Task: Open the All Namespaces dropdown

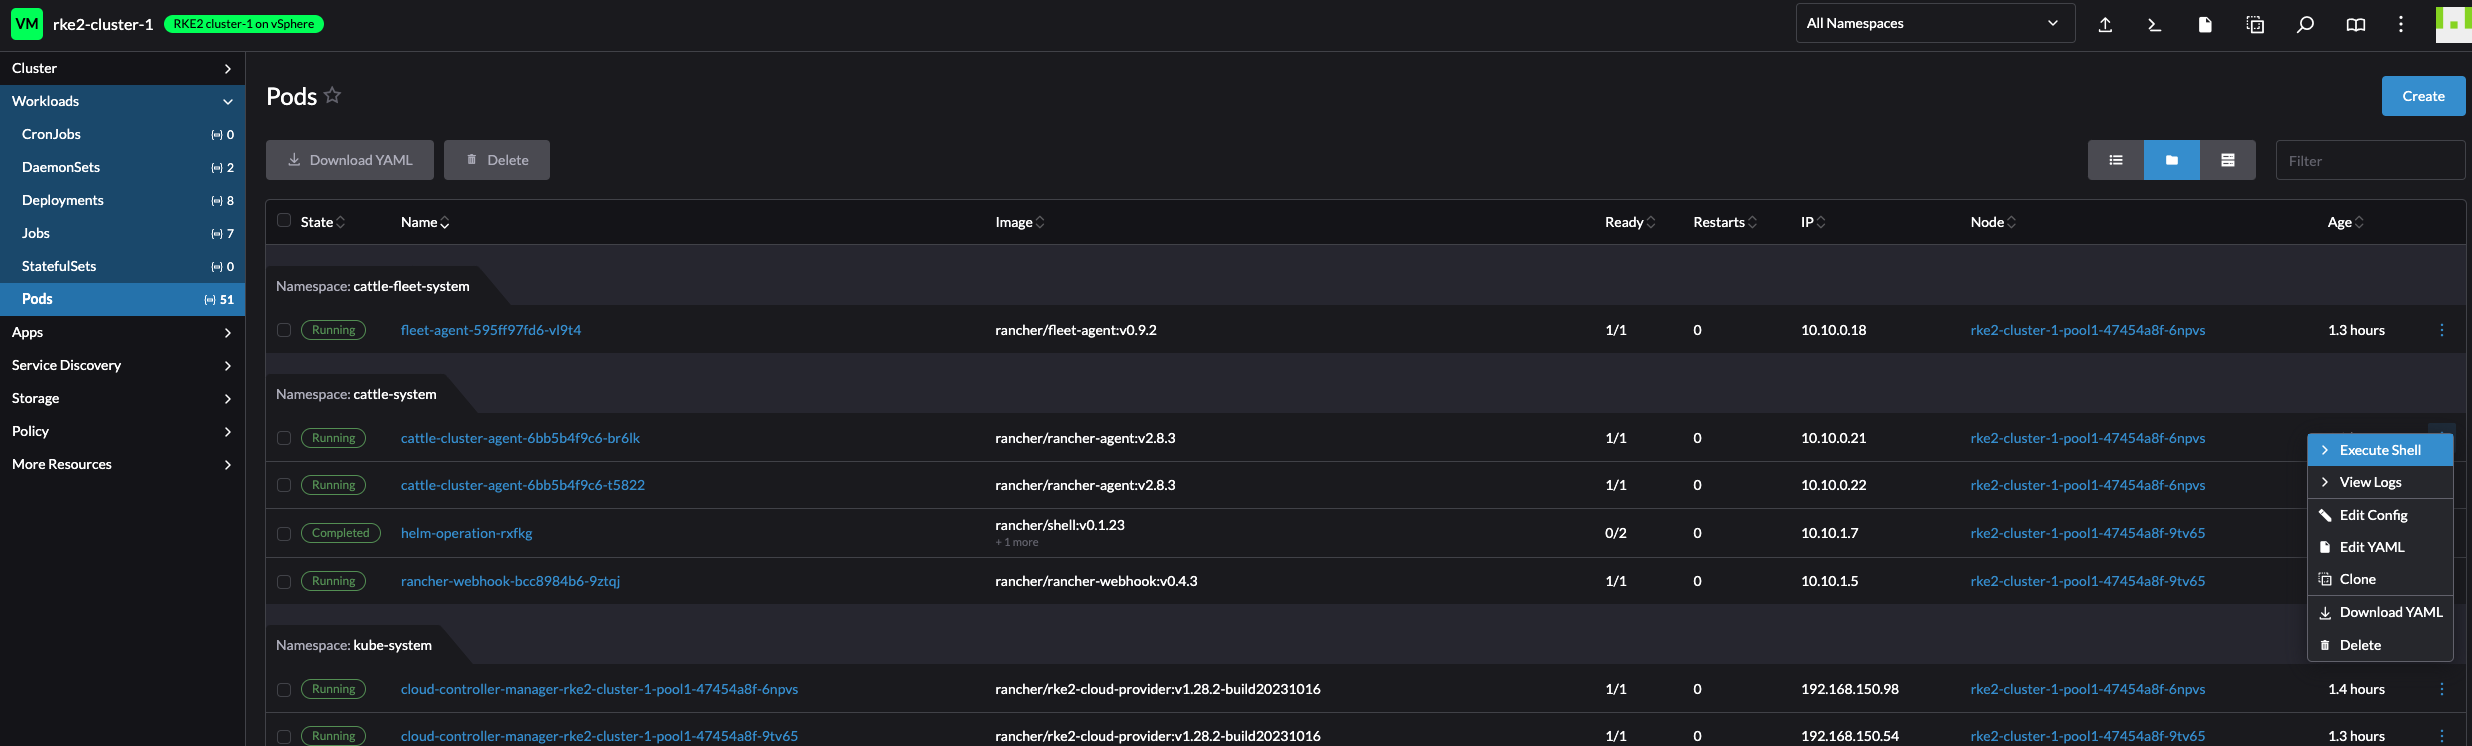Action: 1935,23
